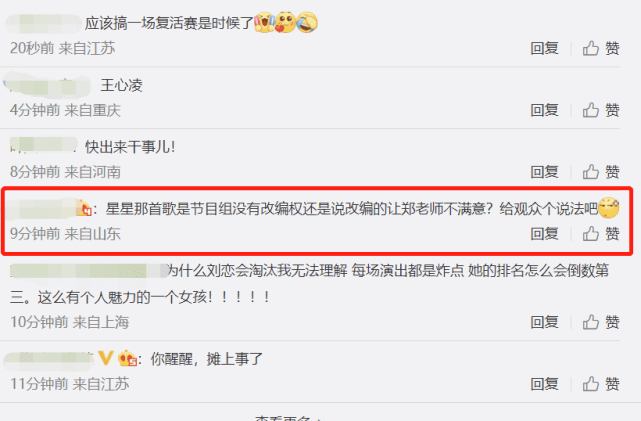Click the orange V verified badge
The height and width of the screenshot is (421, 641).
[x=106, y=358]
